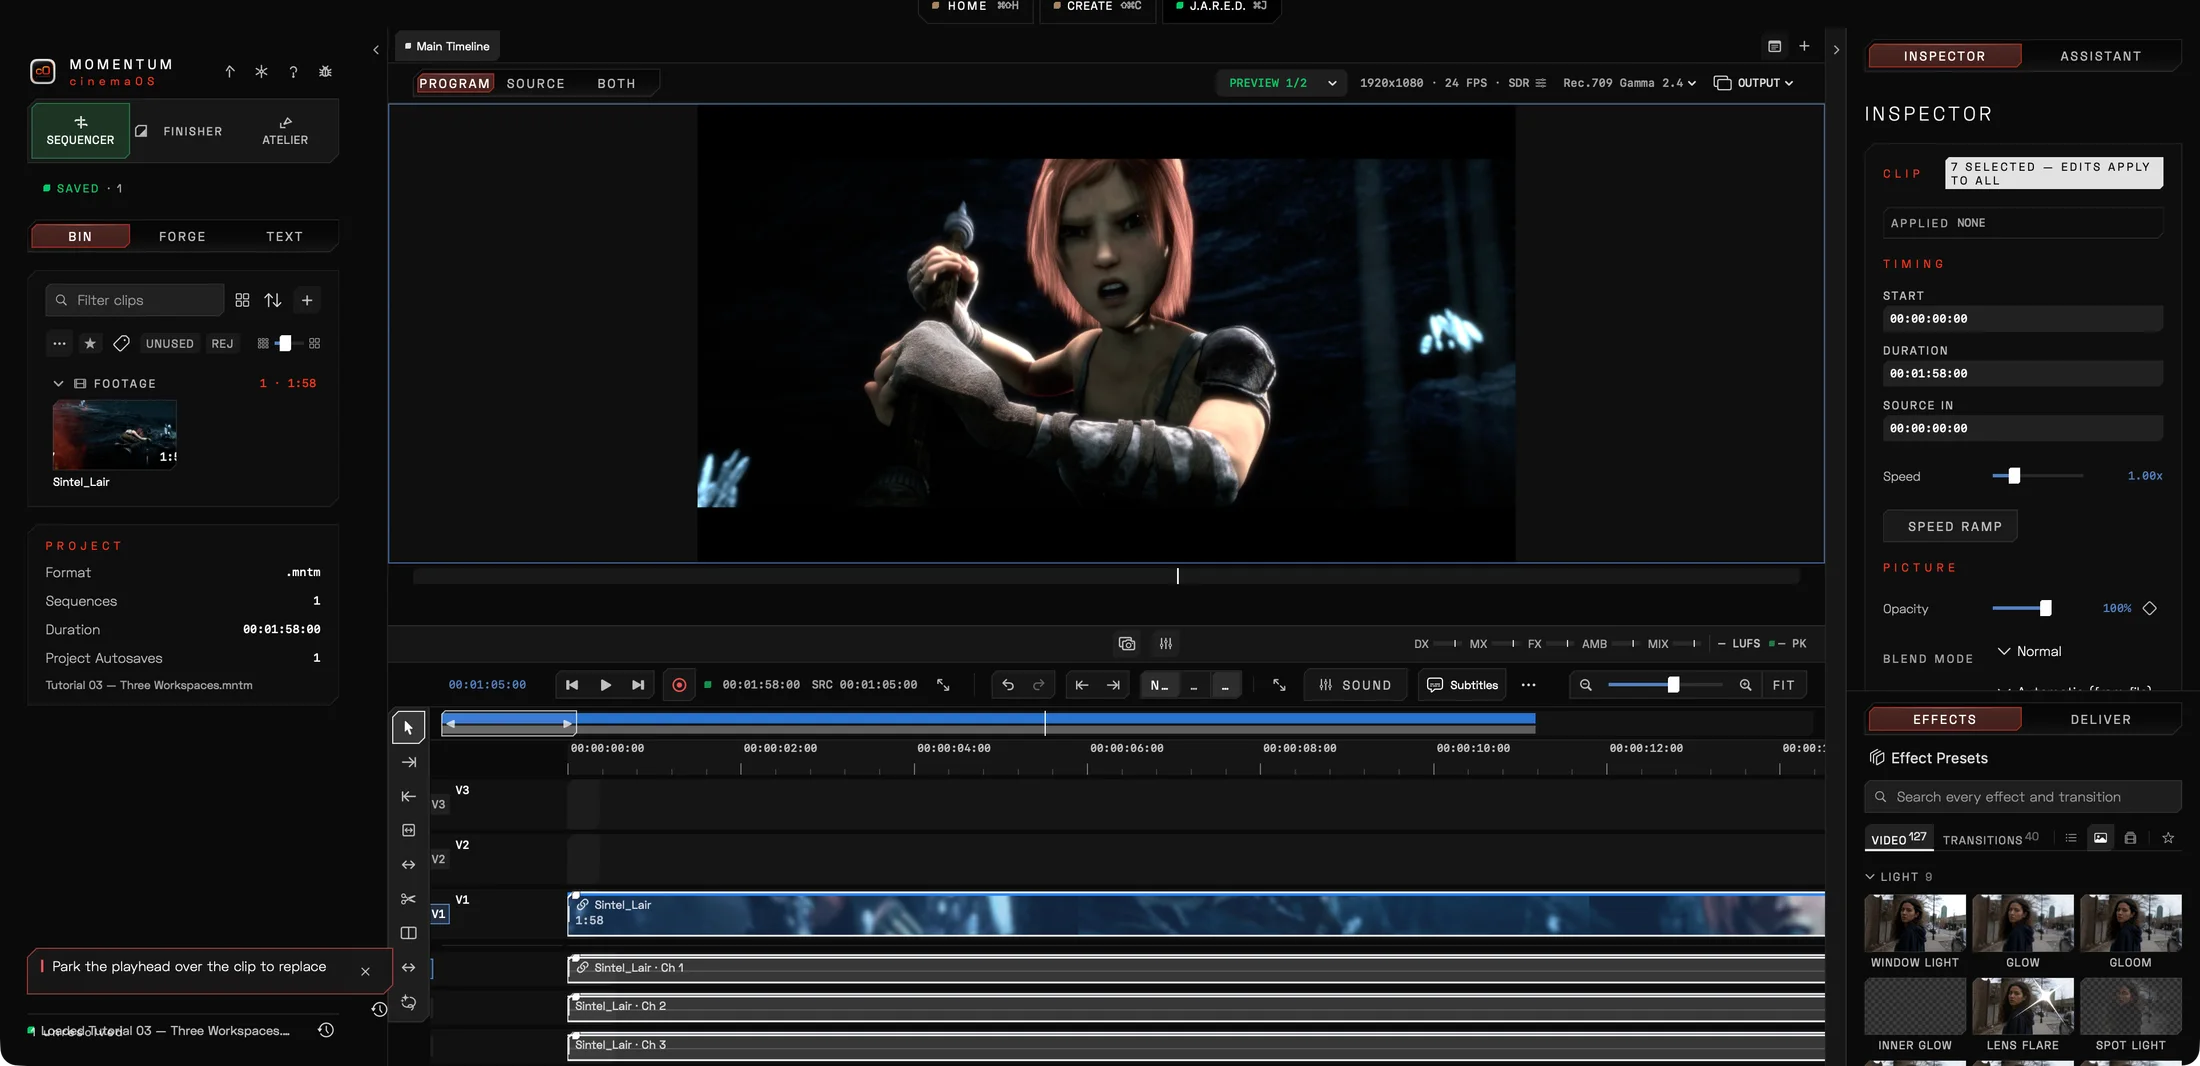Click the redo arrow
2200x1066 pixels.
pos(1039,685)
